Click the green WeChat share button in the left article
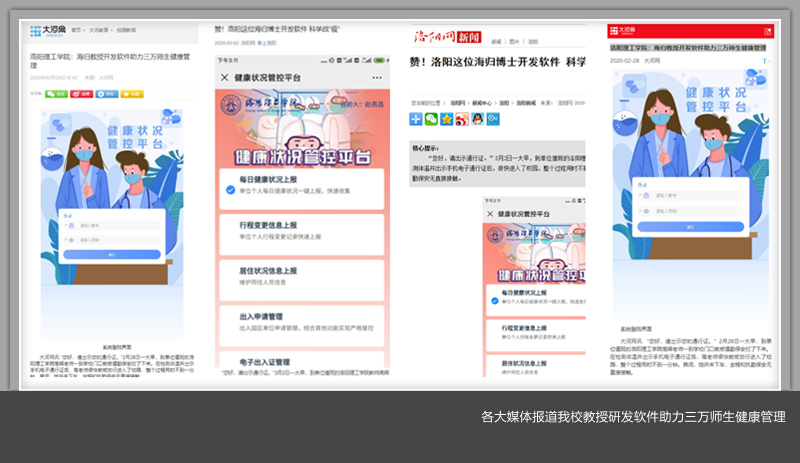Image resolution: width=800 pixels, height=463 pixels. point(57,93)
